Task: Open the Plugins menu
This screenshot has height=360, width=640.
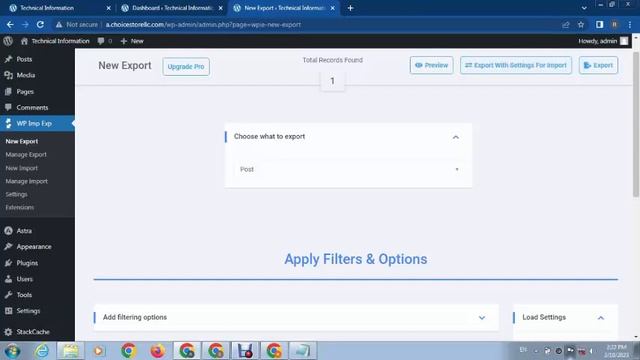Action: [27, 263]
